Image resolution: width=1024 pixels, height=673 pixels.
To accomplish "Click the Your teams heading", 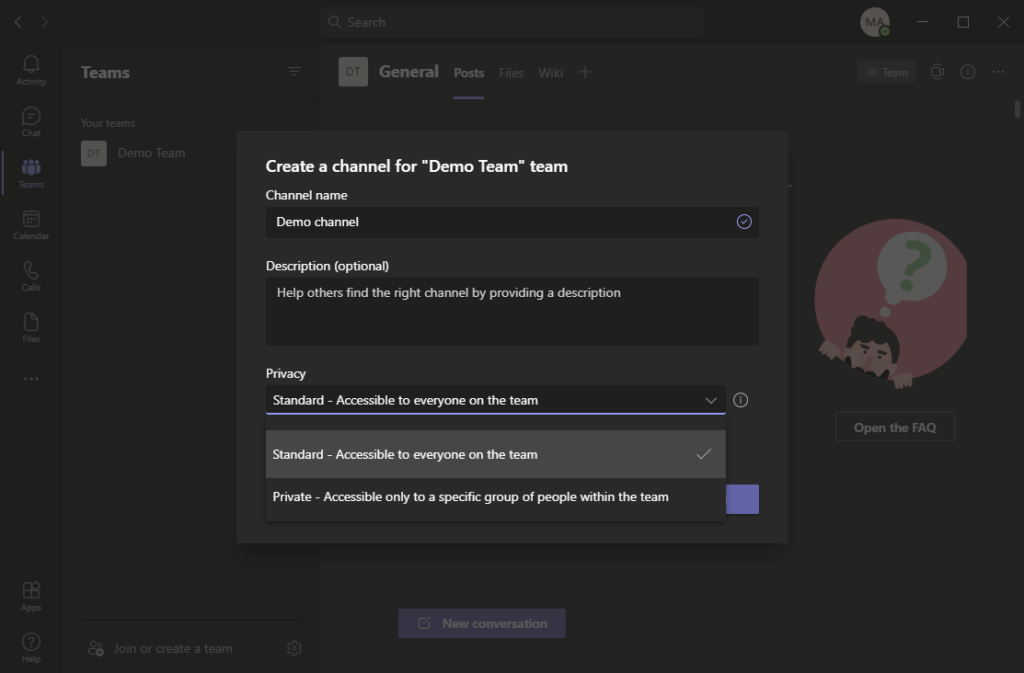I will pos(108,123).
